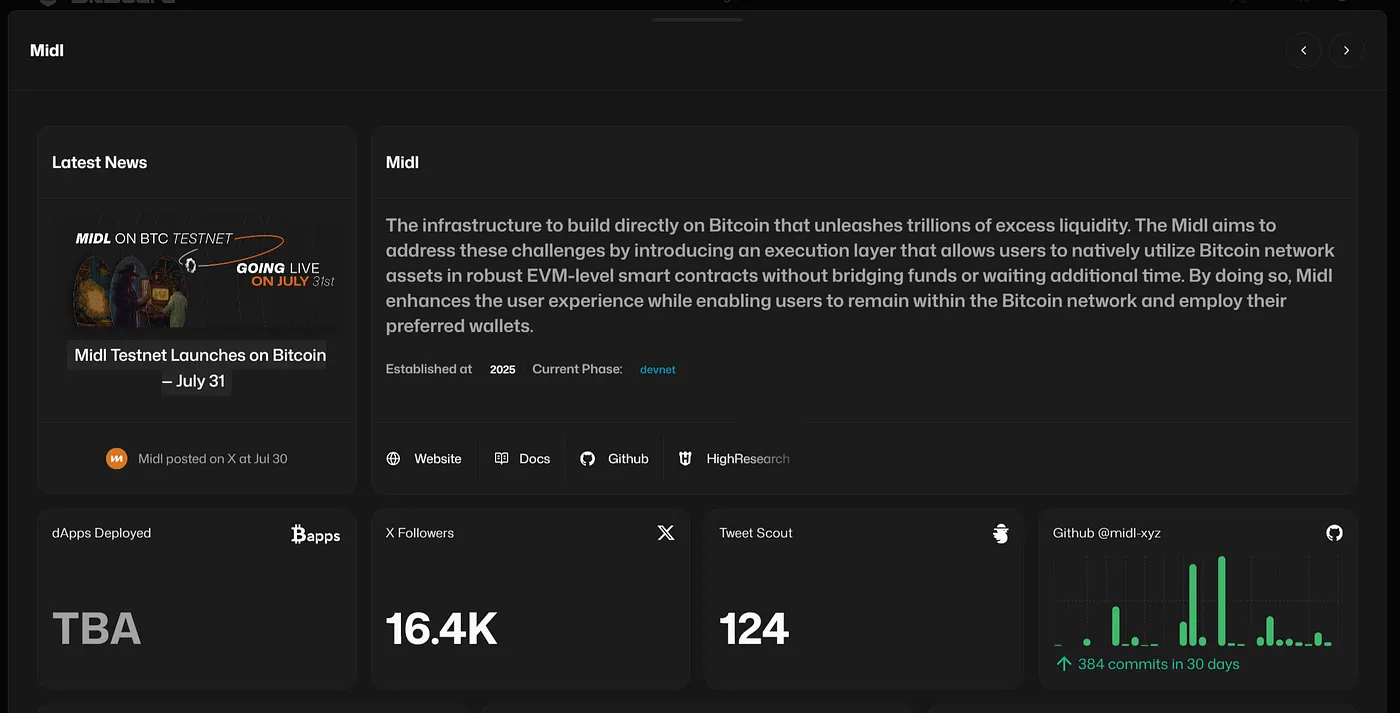Open the Github link text
The height and width of the screenshot is (713, 1400).
pos(628,459)
